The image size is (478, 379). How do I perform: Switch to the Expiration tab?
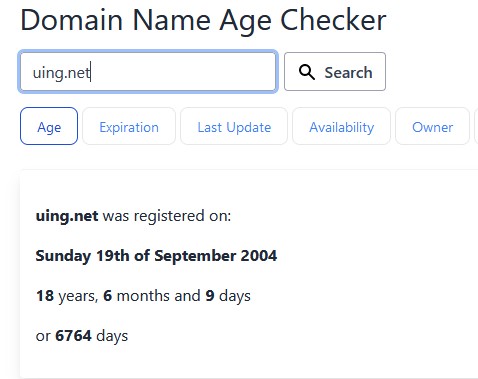point(129,126)
